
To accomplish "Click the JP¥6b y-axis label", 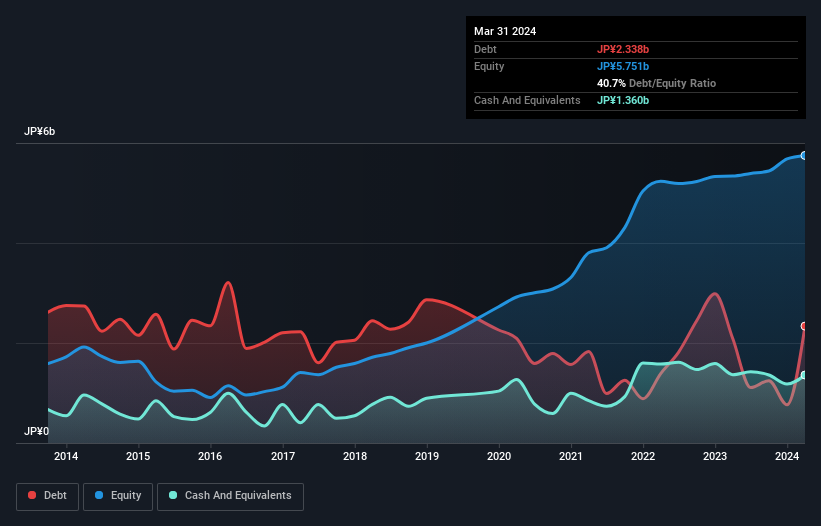I will tap(40, 132).
